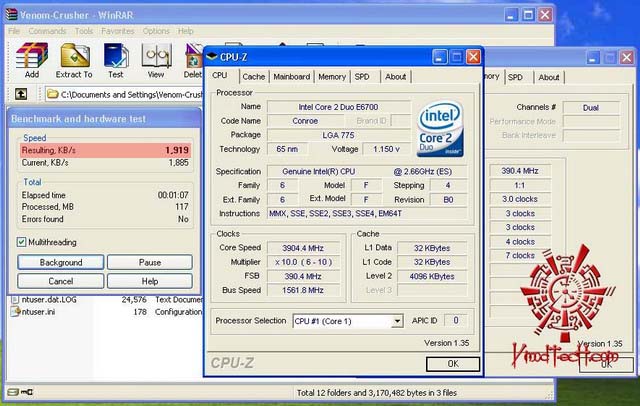This screenshot has height=406, width=640.
Task: Click the Level 2 4096 KBytes value
Action: click(432, 276)
